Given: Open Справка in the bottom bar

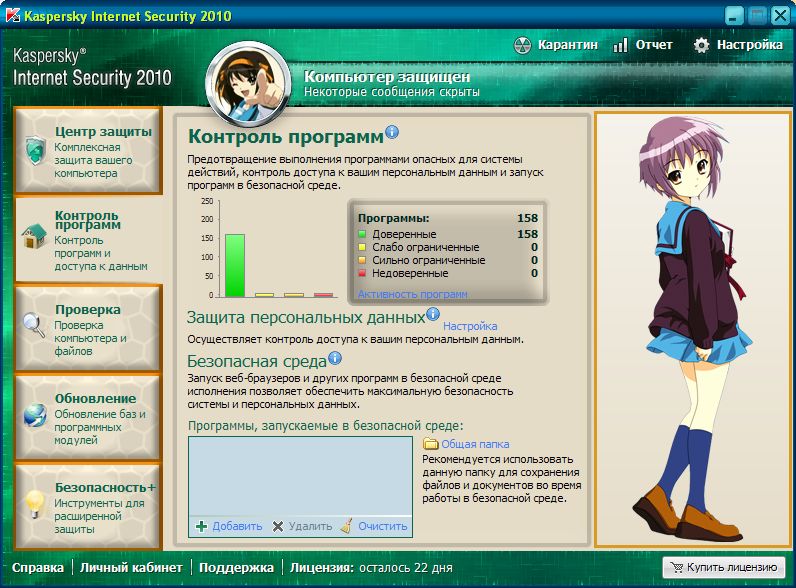Looking at the screenshot, I should click(x=38, y=568).
